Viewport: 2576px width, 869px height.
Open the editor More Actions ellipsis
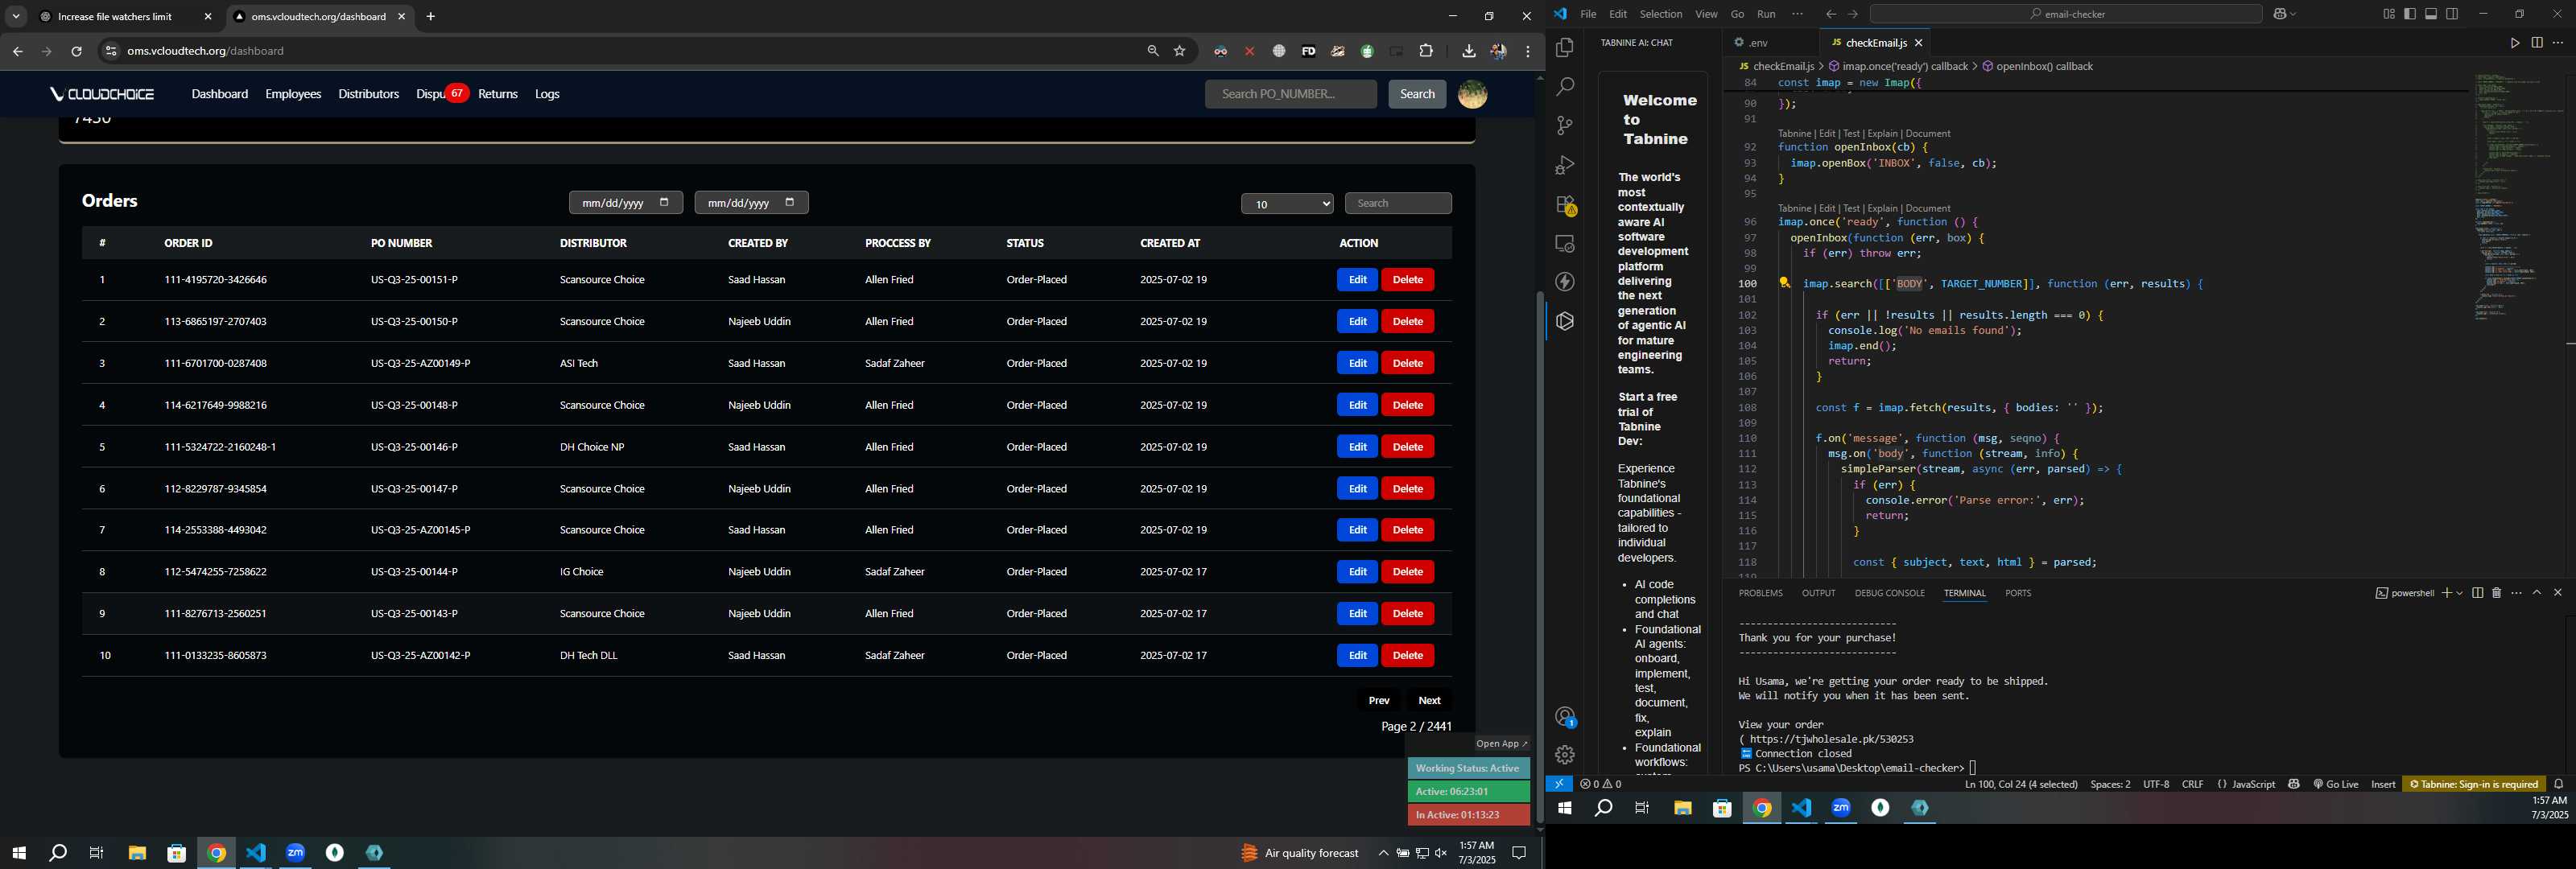[2558, 43]
